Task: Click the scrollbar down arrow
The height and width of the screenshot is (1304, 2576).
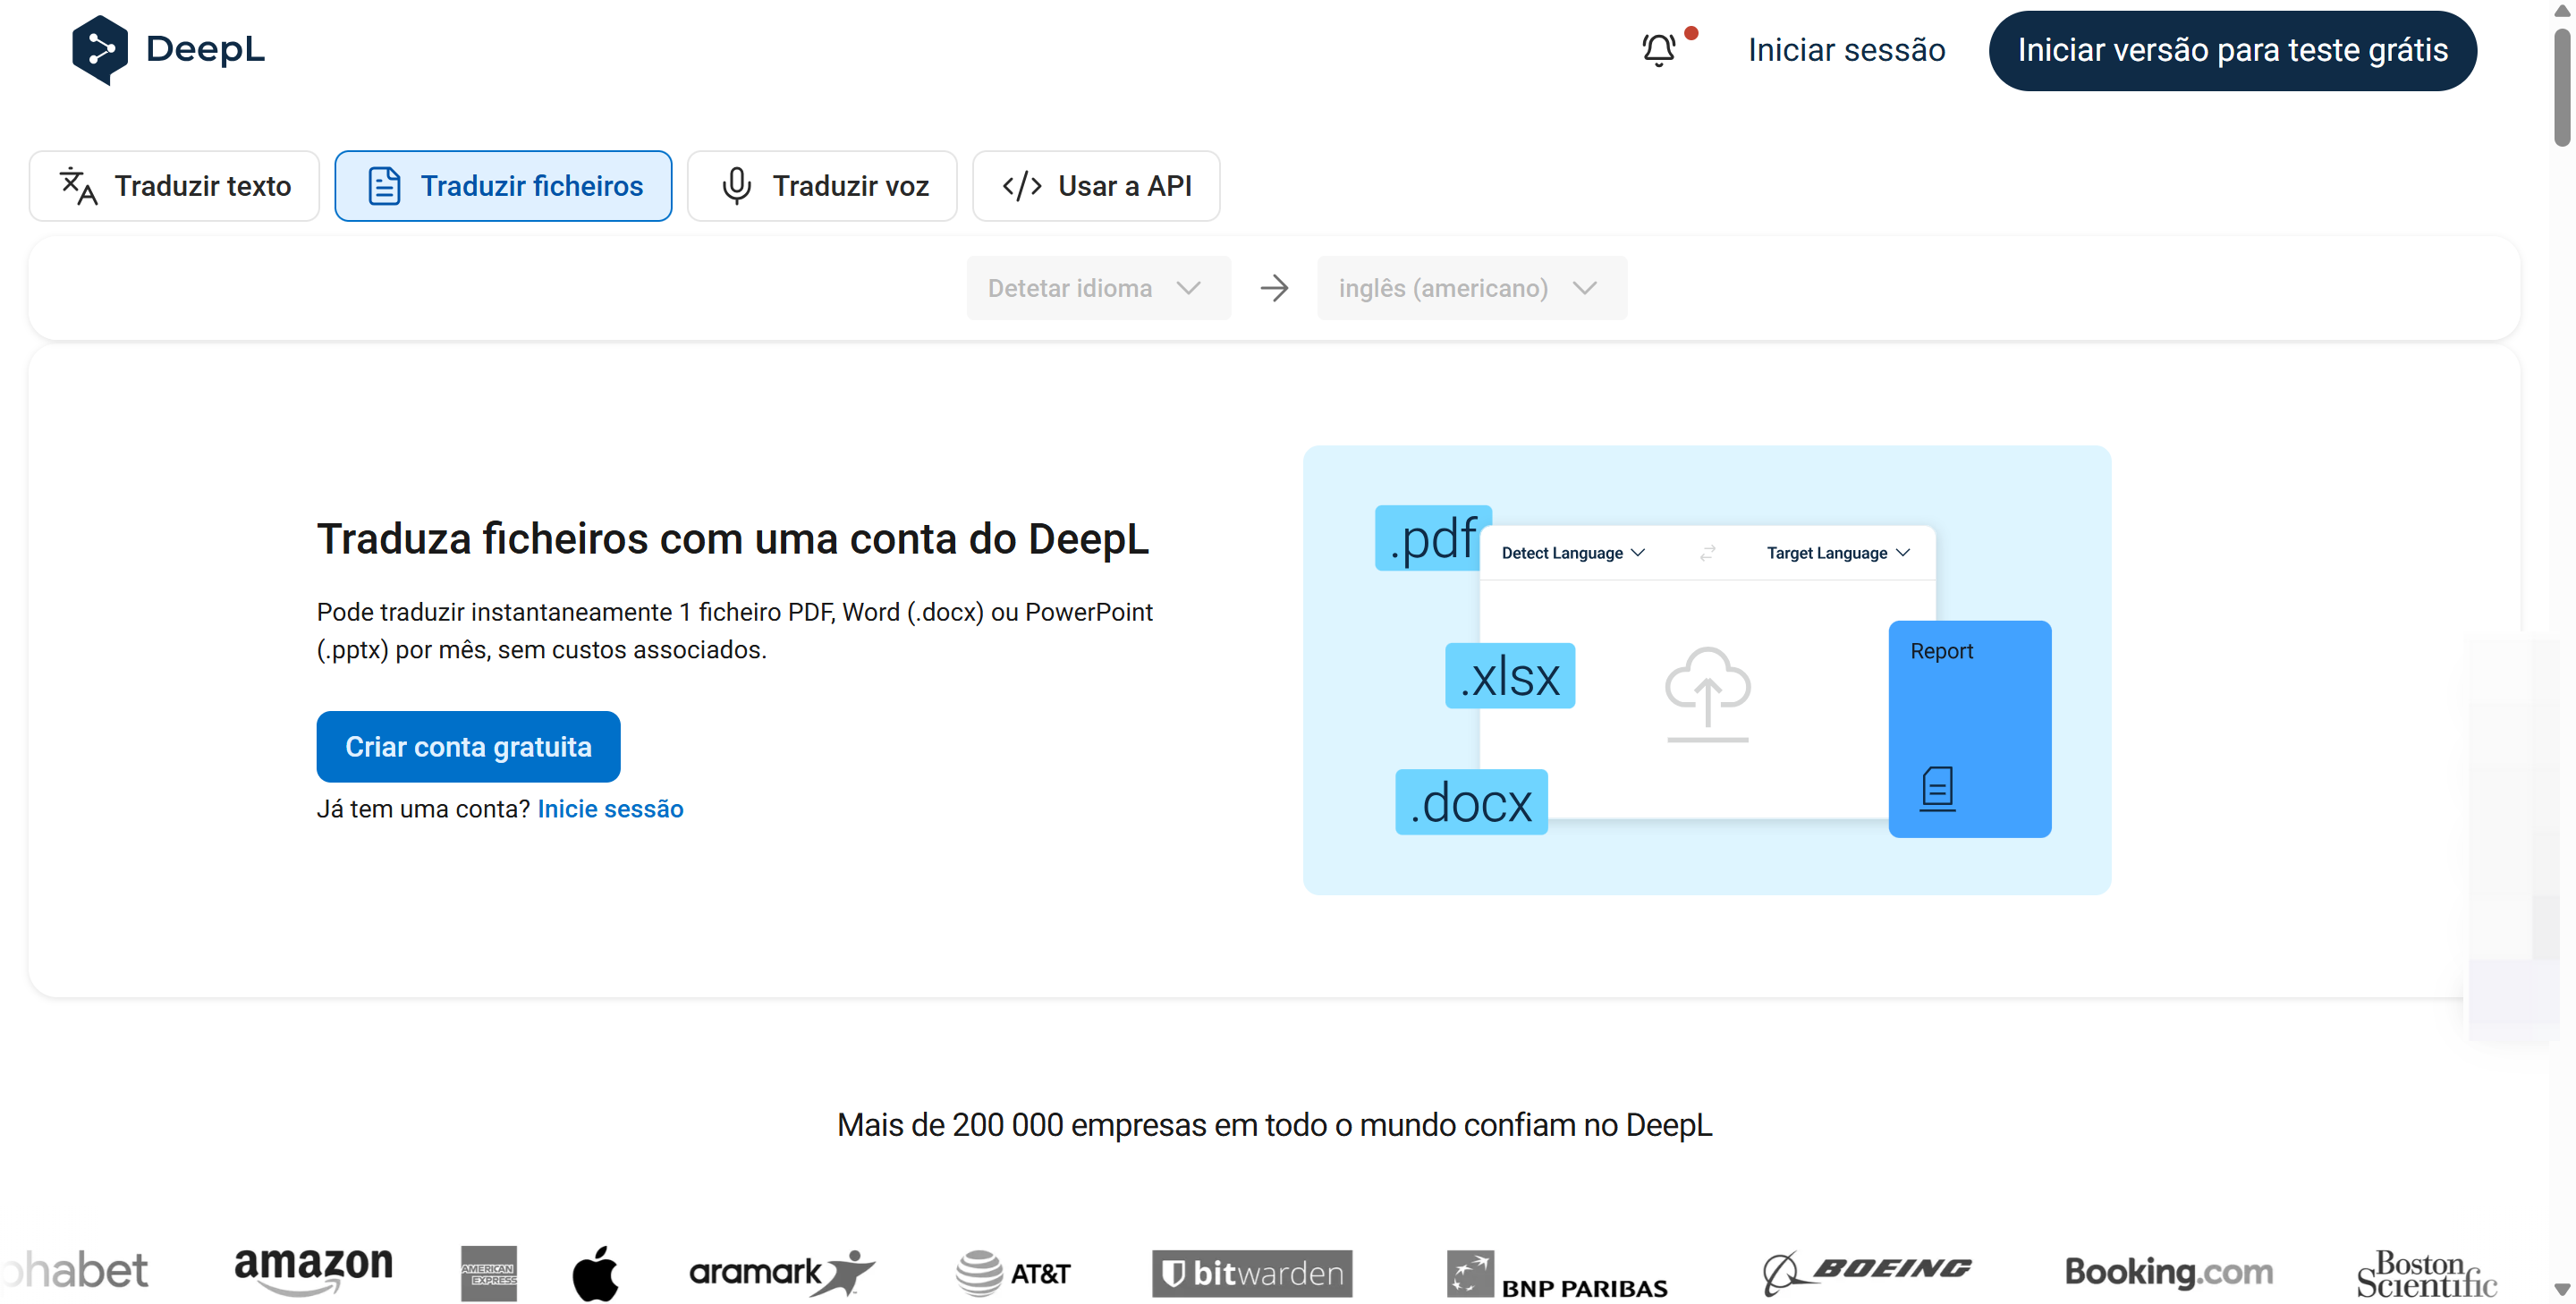Action: tap(2561, 1290)
